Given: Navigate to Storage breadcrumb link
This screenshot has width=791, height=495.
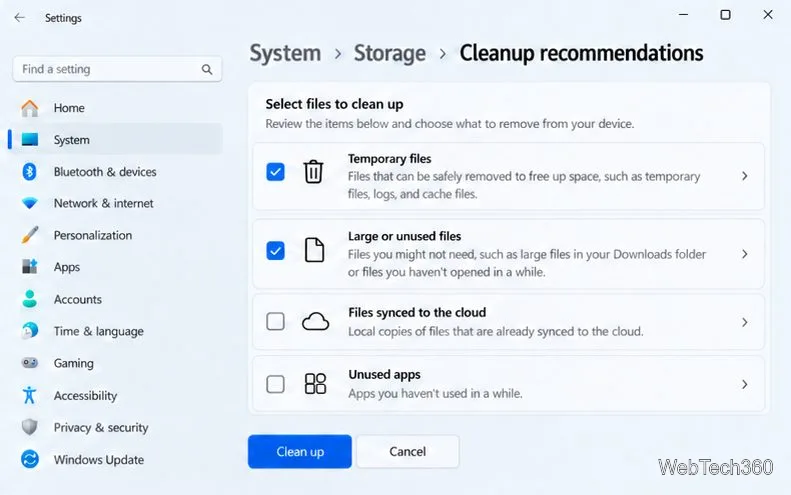Looking at the screenshot, I should pos(389,53).
